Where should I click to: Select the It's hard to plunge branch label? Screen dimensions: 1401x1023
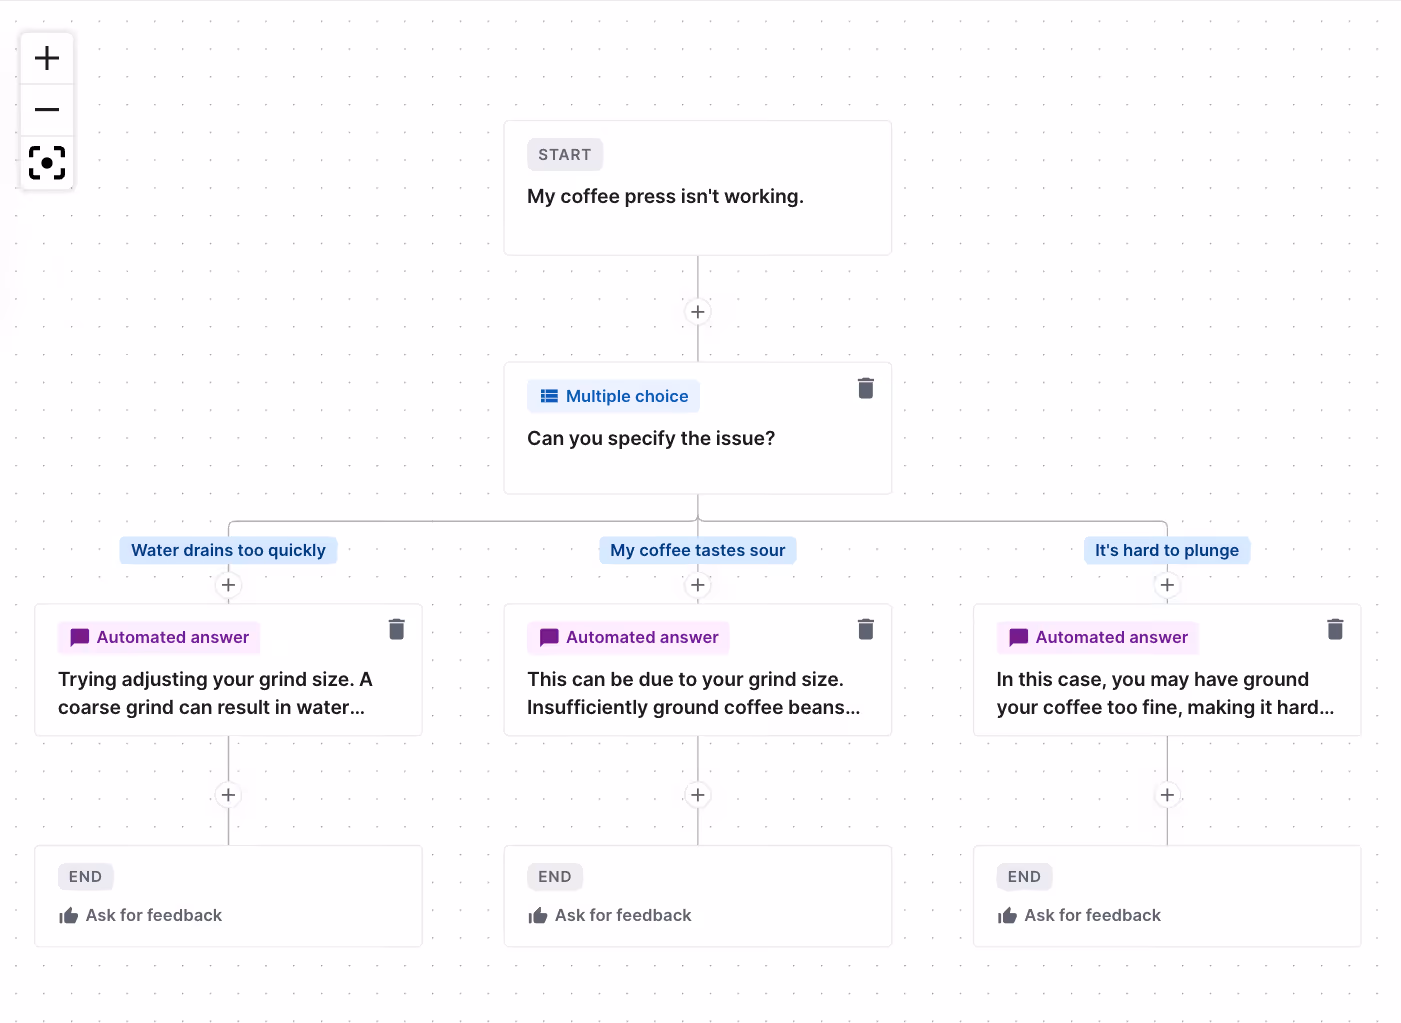[x=1167, y=550]
